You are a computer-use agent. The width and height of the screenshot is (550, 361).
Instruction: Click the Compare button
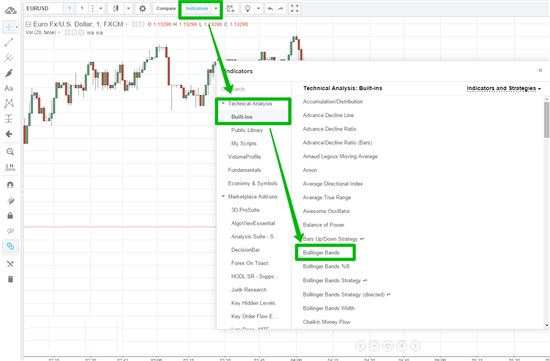[166, 8]
